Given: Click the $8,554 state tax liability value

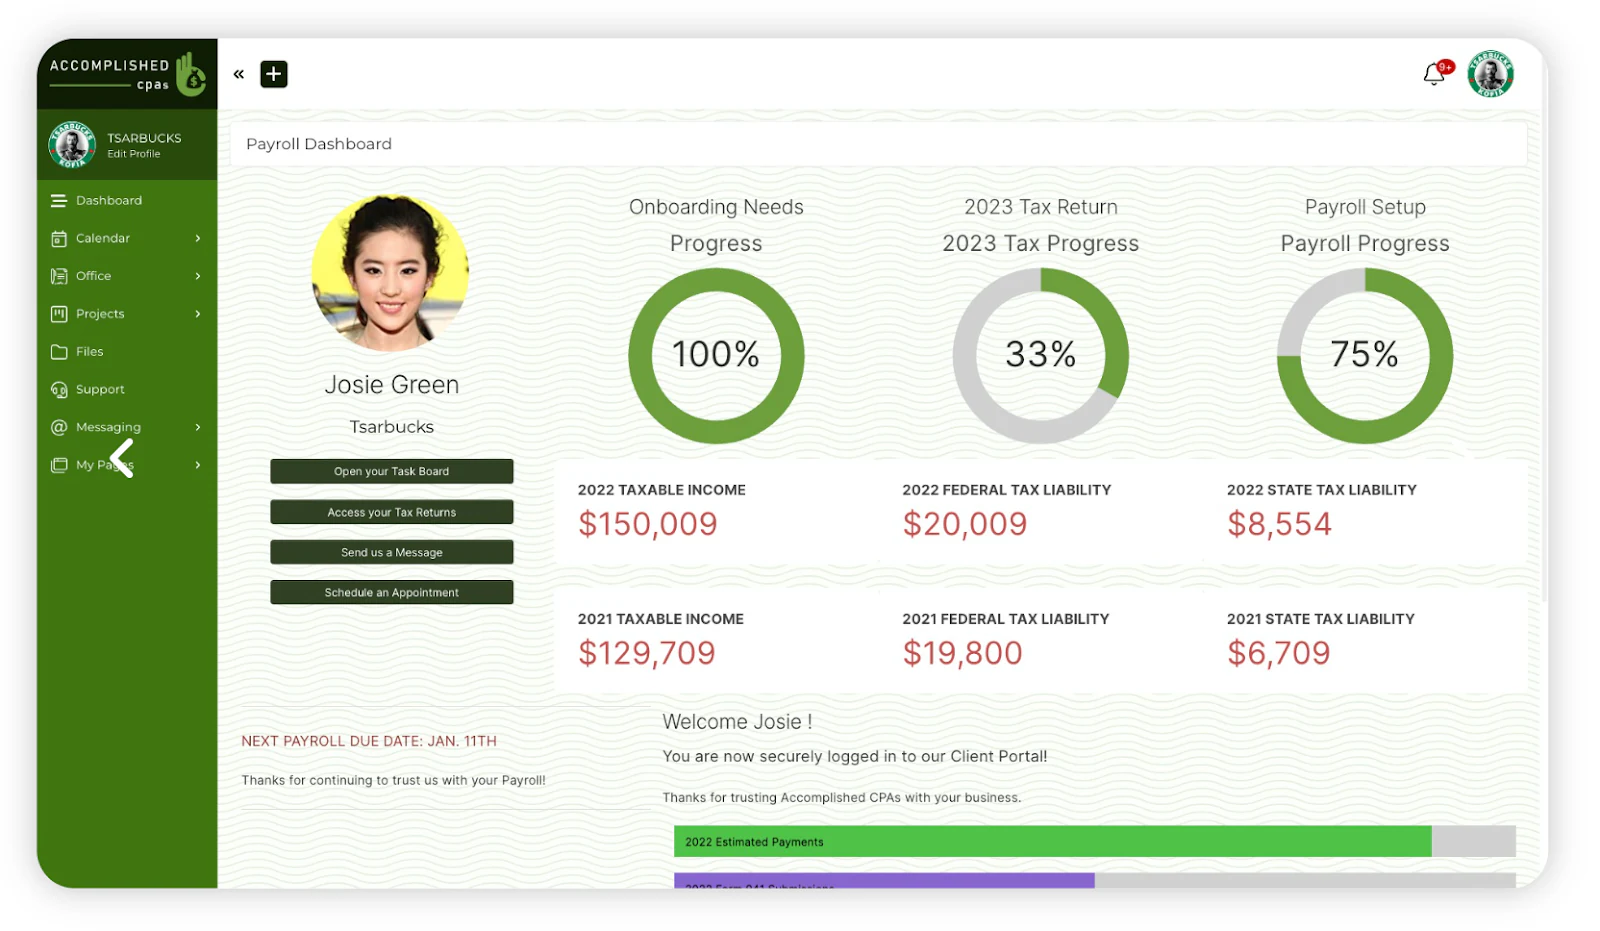Looking at the screenshot, I should (1280, 524).
